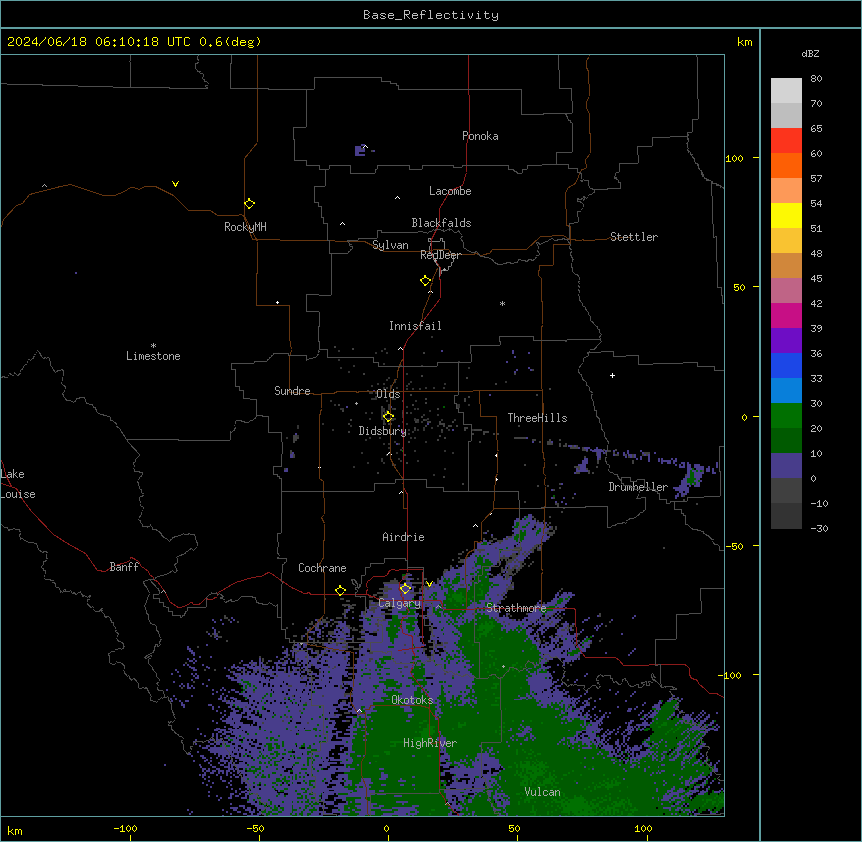The image size is (862, 842).
Task: Click the Sundre city label
Action: (x=292, y=391)
